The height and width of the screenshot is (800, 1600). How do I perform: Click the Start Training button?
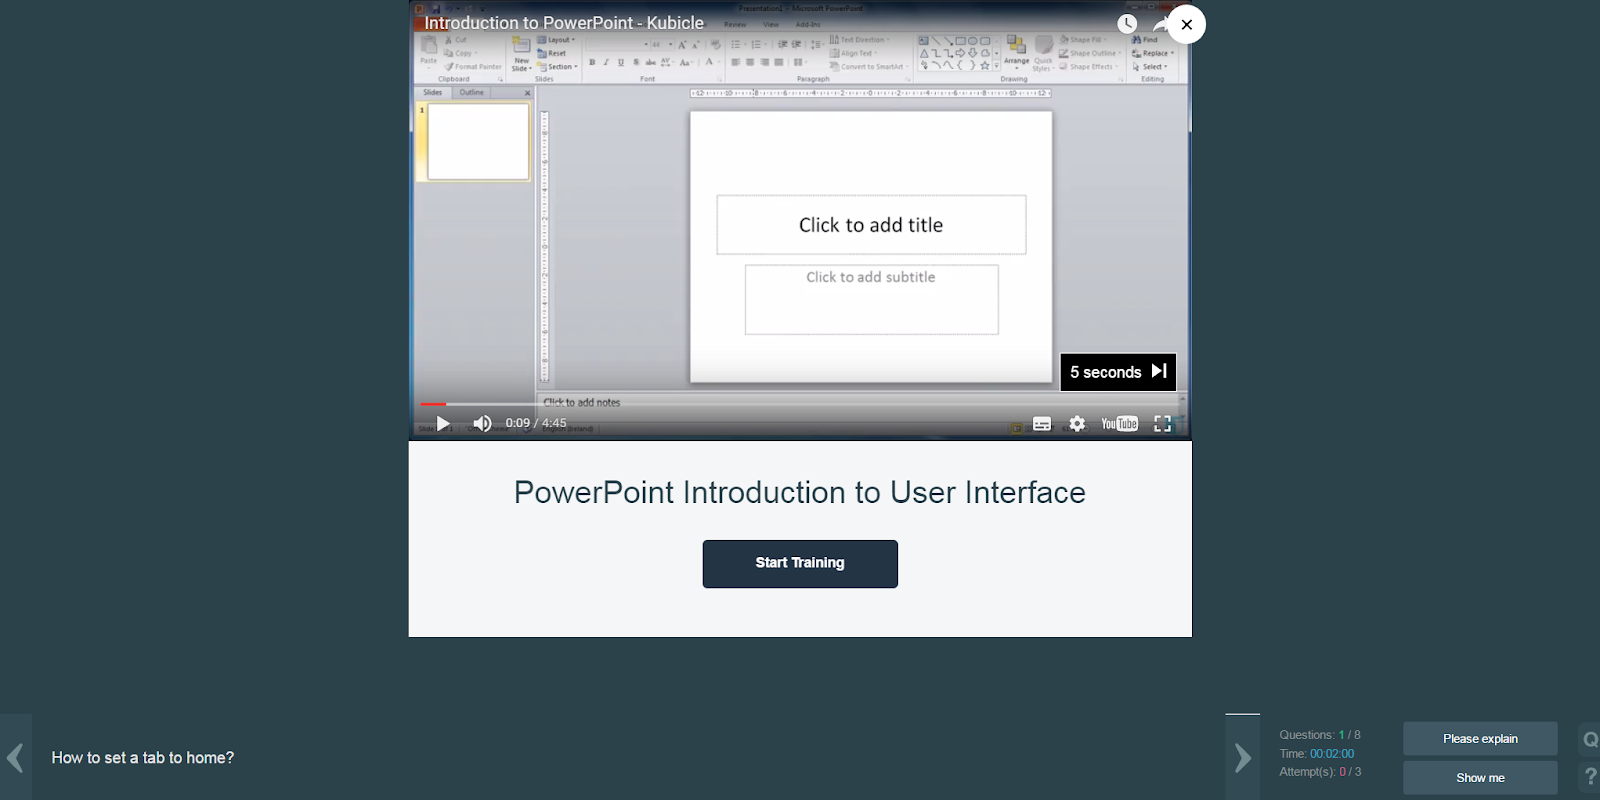pyautogui.click(x=800, y=564)
